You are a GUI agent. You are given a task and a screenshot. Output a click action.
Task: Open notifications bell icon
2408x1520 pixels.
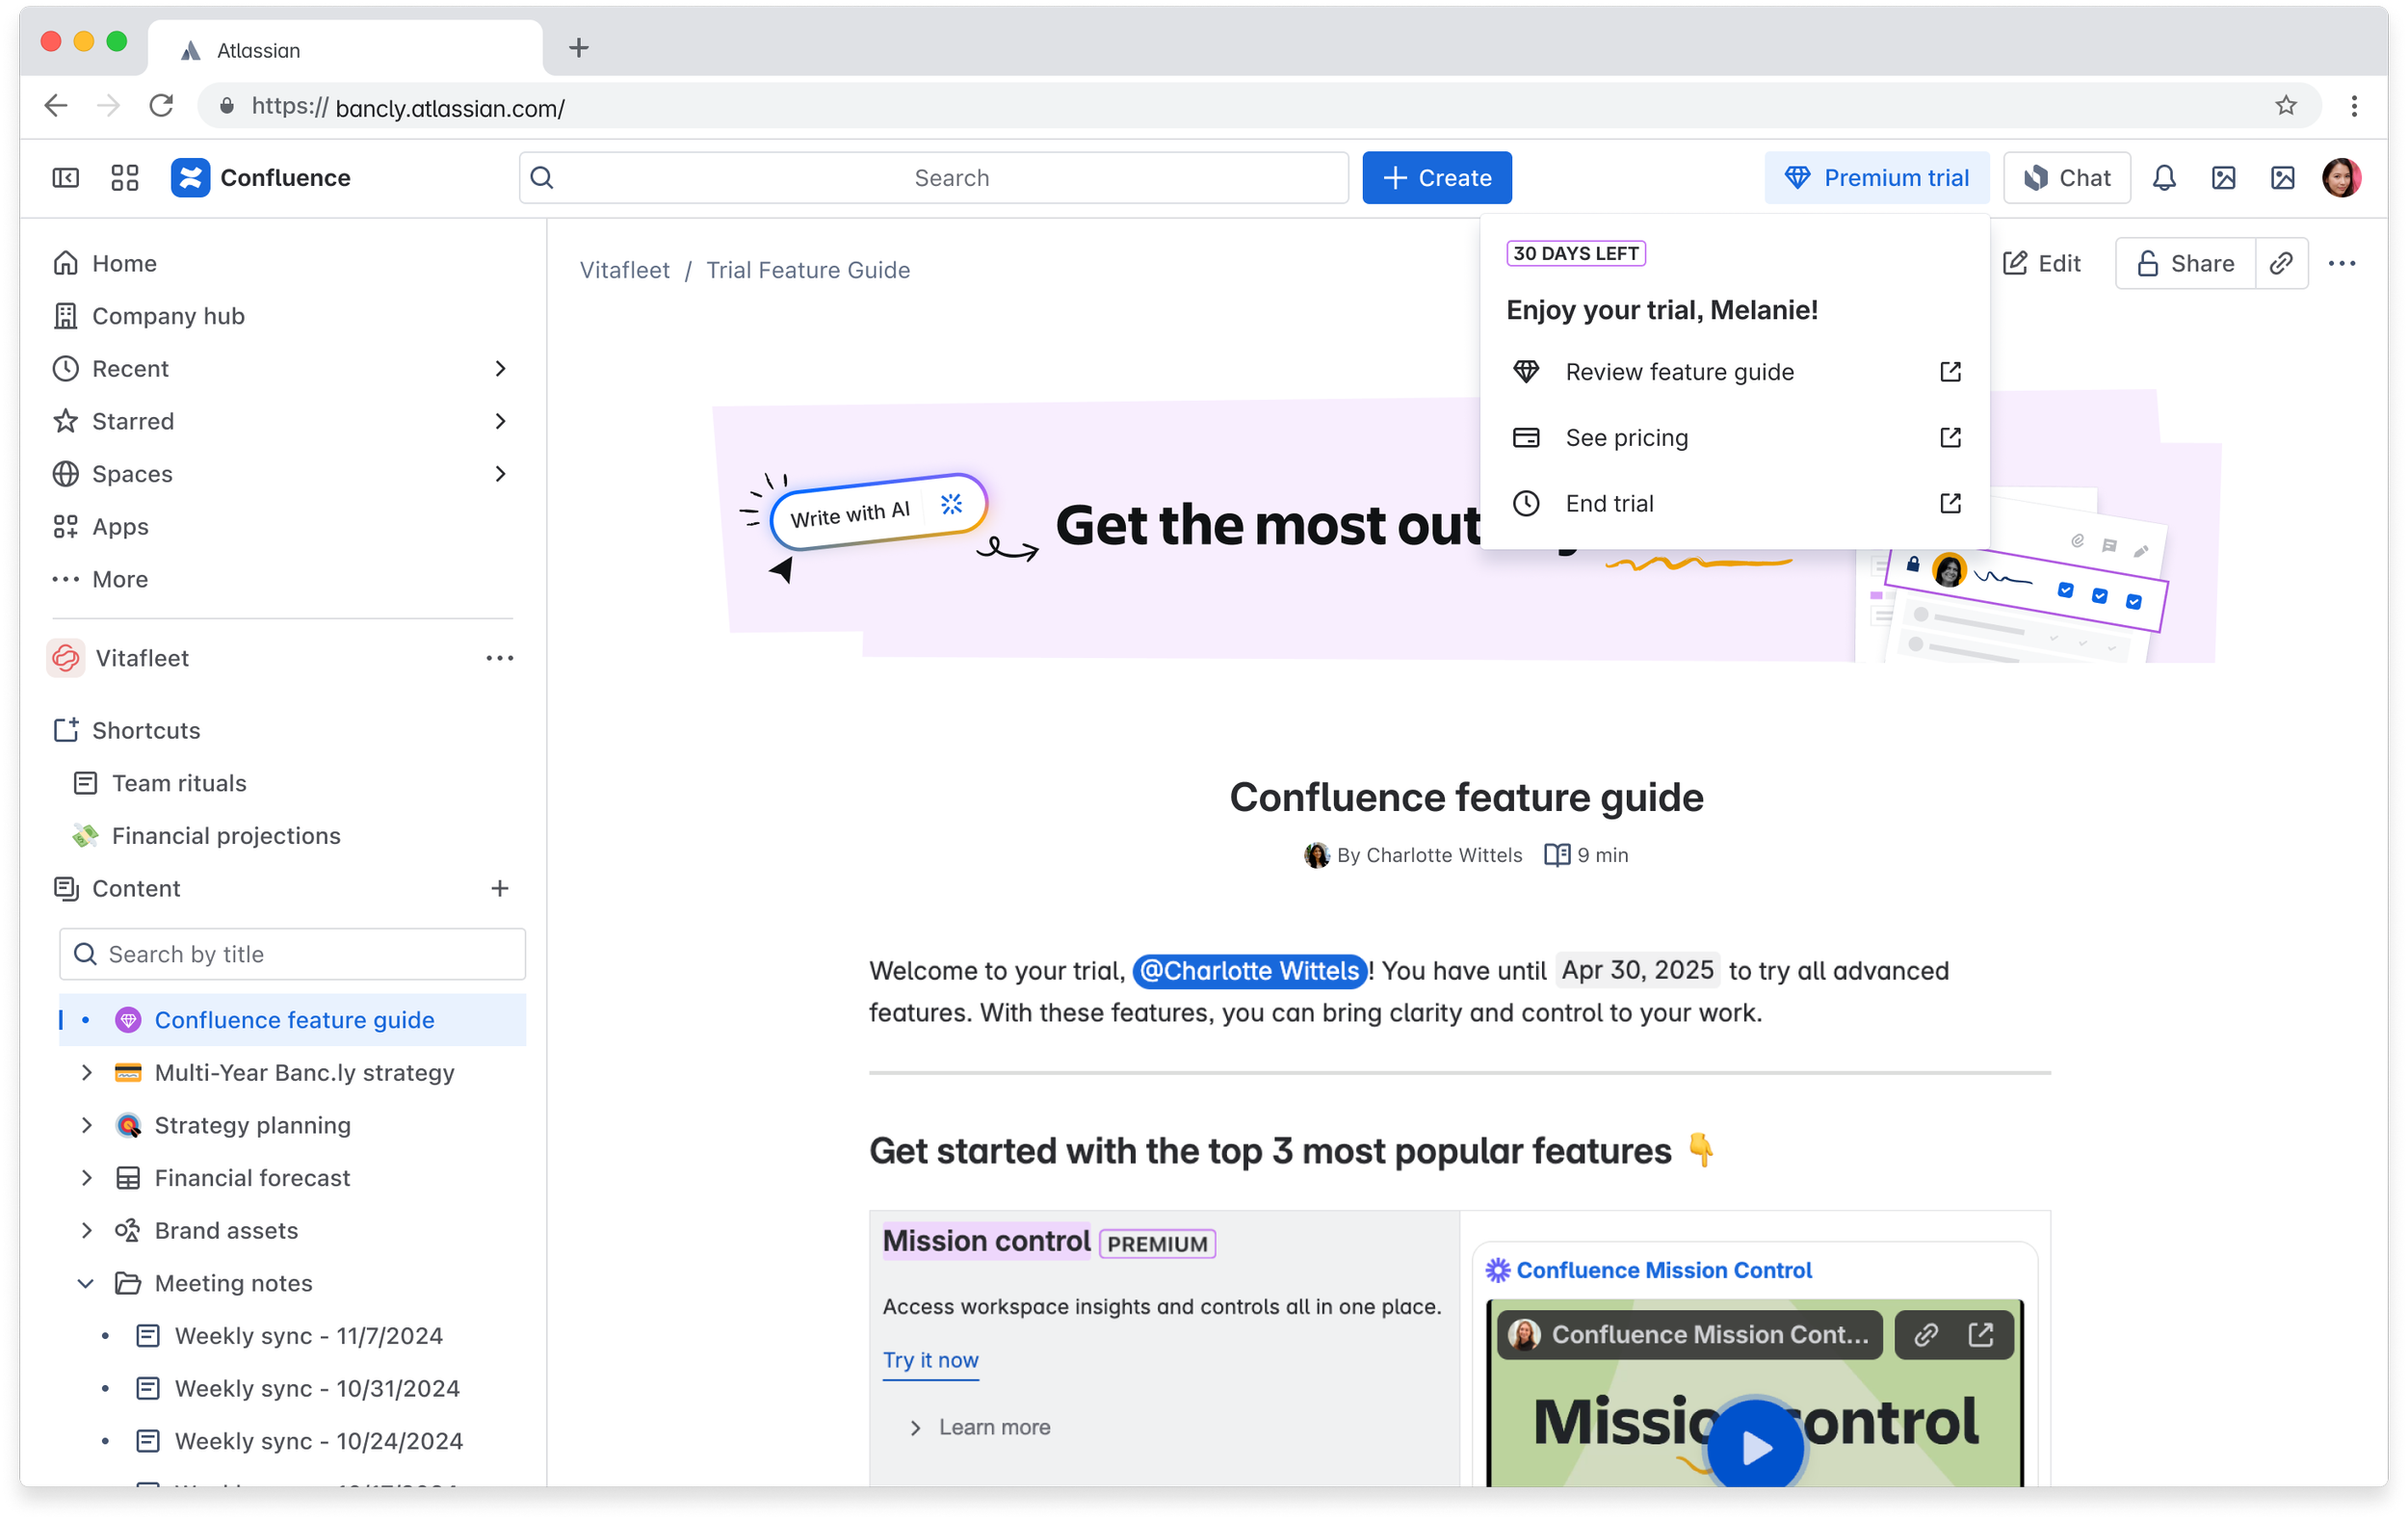[x=2164, y=178]
